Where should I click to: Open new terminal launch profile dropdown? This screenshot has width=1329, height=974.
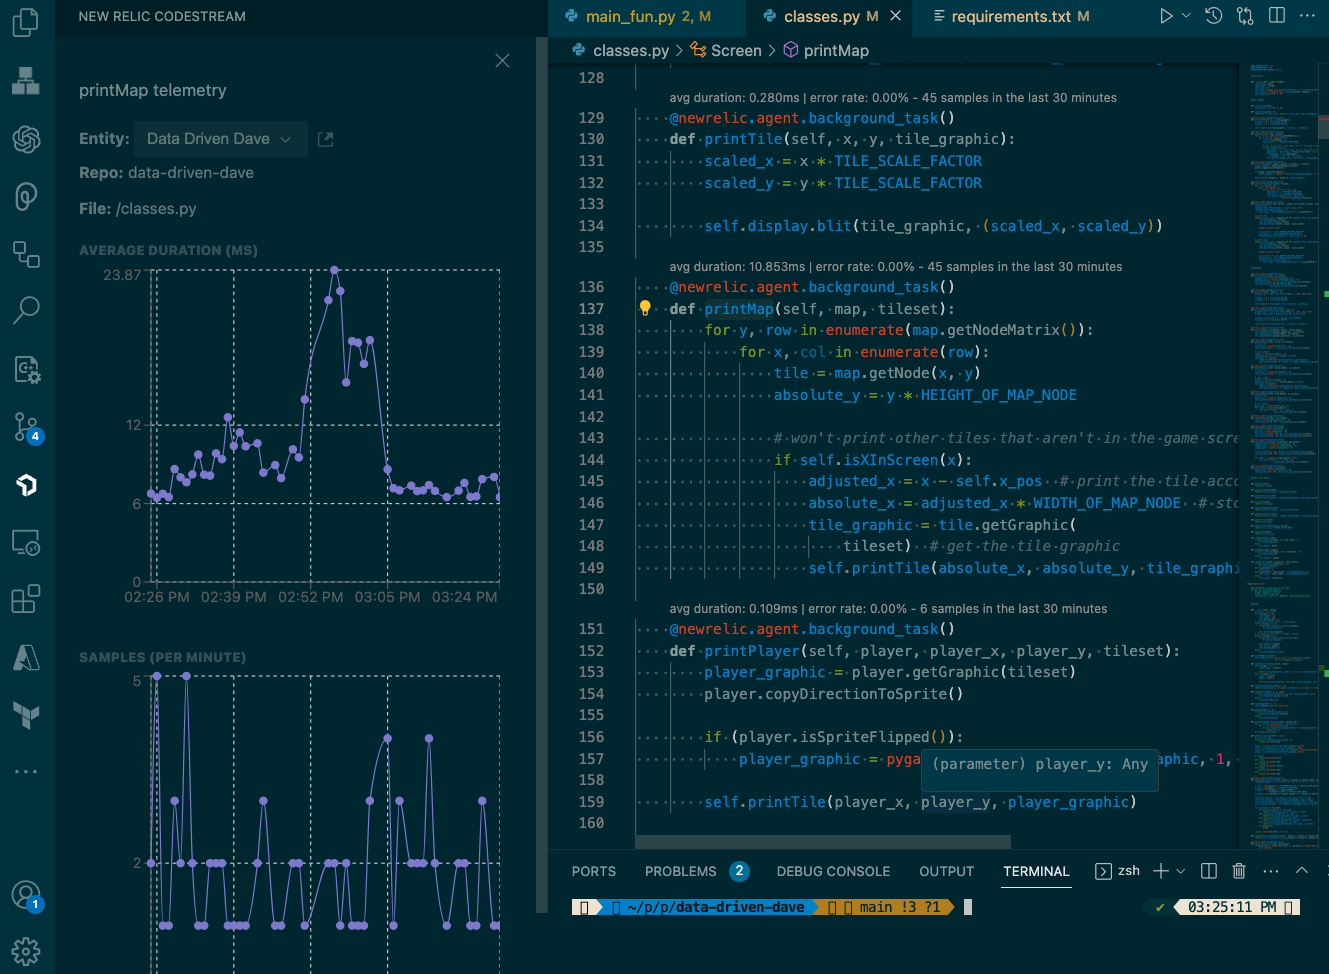tap(1181, 871)
